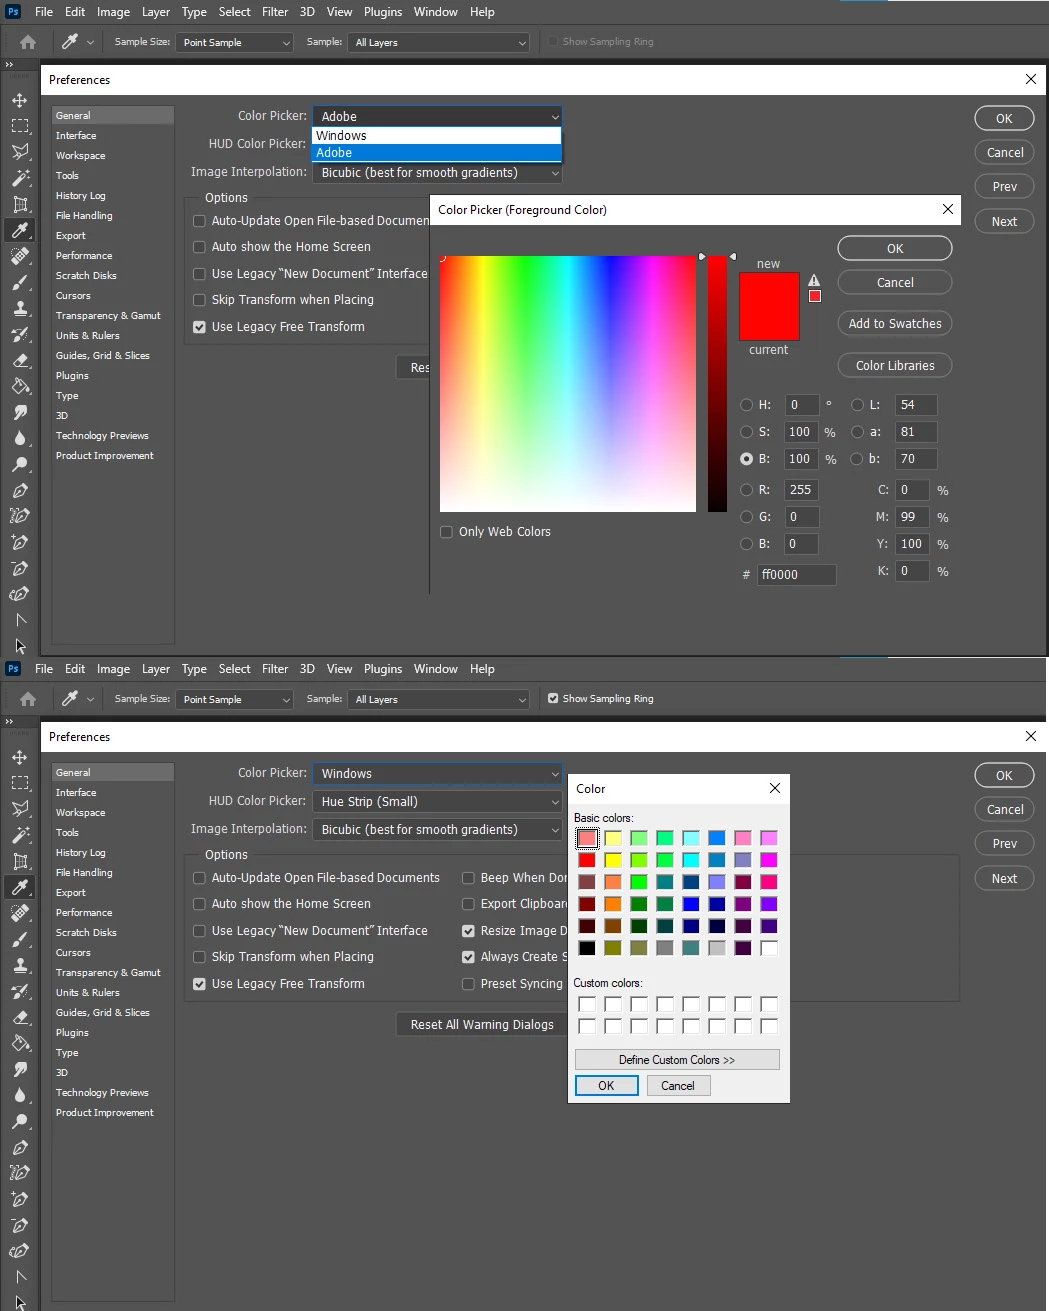
Task: Select Rectangular Marquee tool in upper Photoshop window
Action: 20,126
